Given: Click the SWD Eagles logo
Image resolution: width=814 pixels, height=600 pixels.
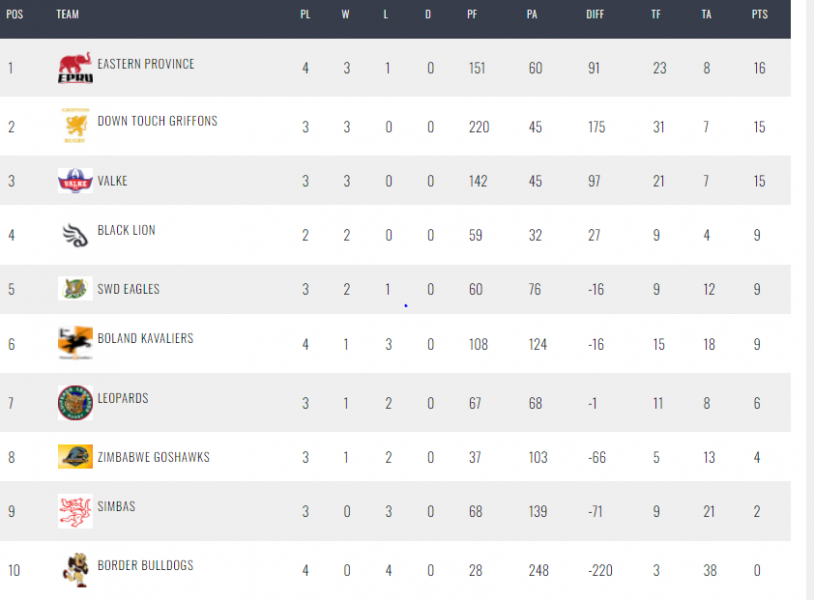Looking at the screenshot, I should (75, 289).
